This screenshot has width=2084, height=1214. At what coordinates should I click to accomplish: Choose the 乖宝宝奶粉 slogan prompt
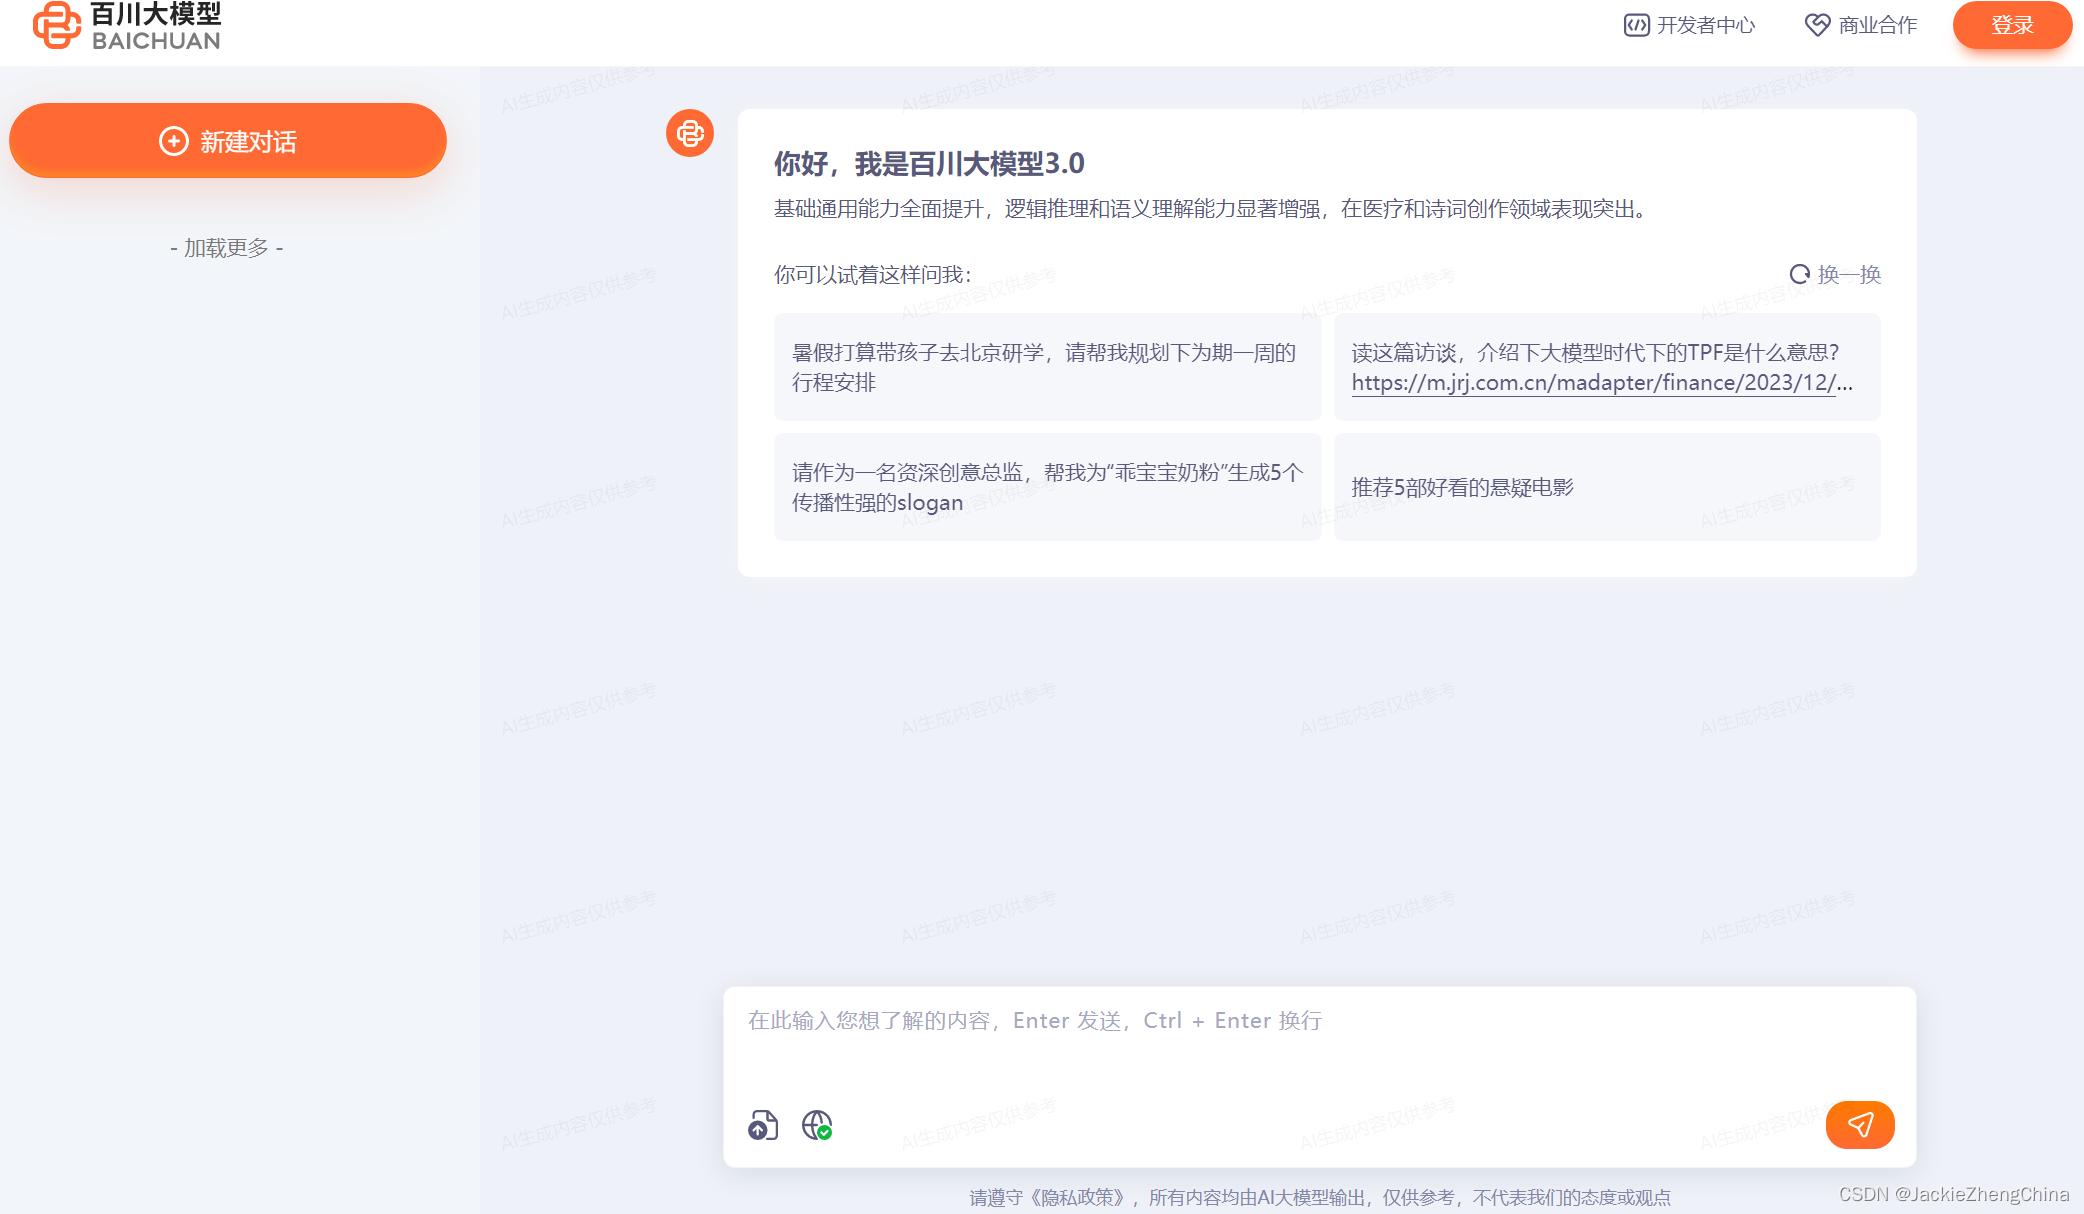tap(1047, 487)
